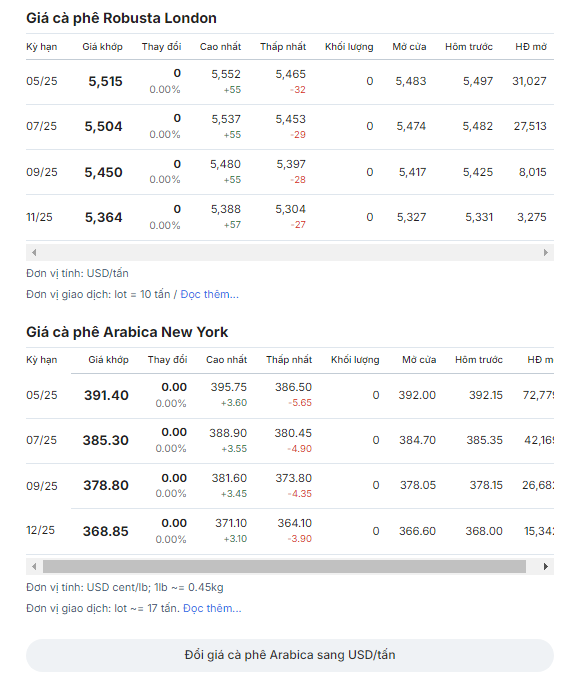
Task: Click 'Giá cà phê Arabica New York' heading
Action: click(x=127, y=332)
